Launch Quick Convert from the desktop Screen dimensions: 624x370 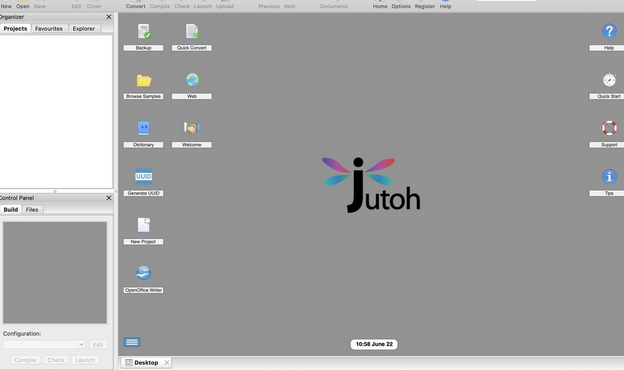coord(192,31)
